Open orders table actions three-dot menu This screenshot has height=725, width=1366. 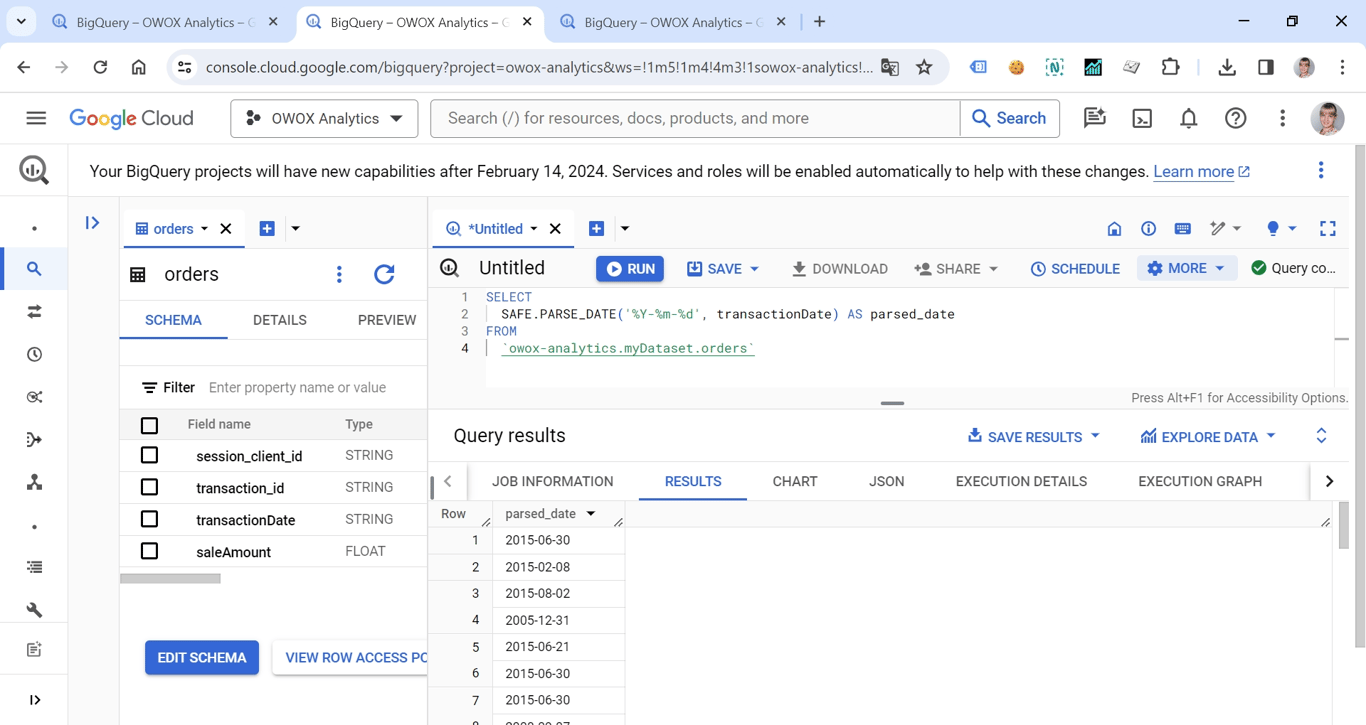339,274
